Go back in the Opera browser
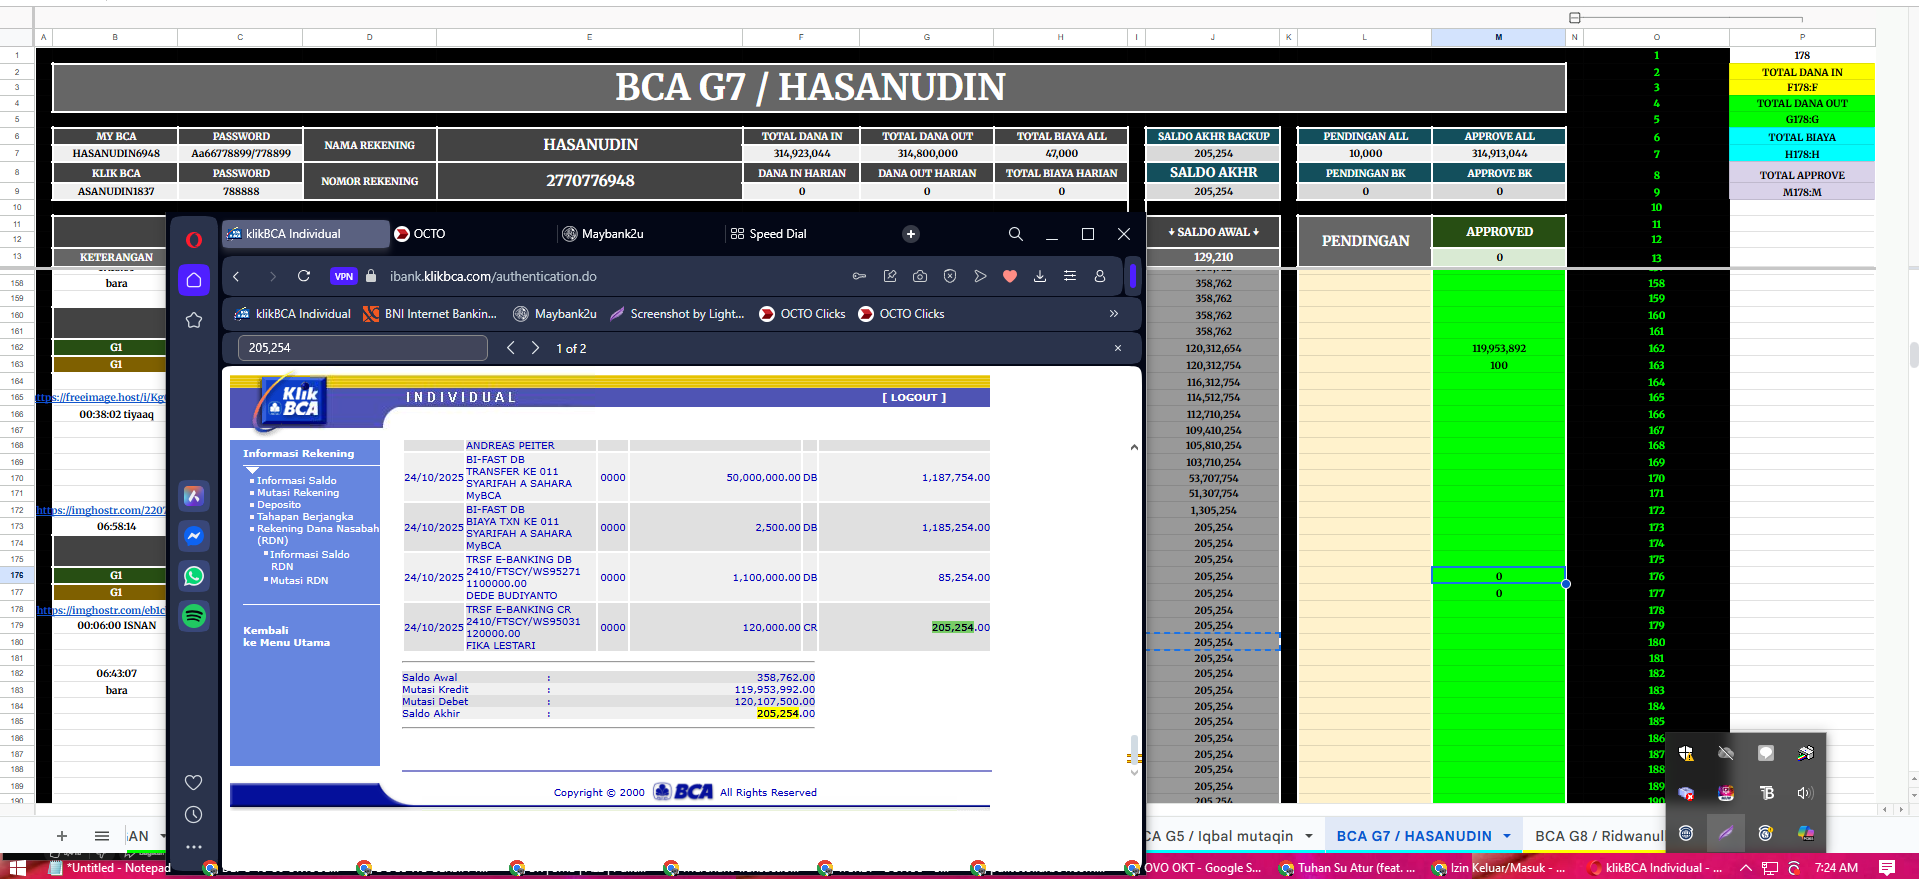Image resolution: width=1919 pixels, height=879 pixels. pos(237,276)
